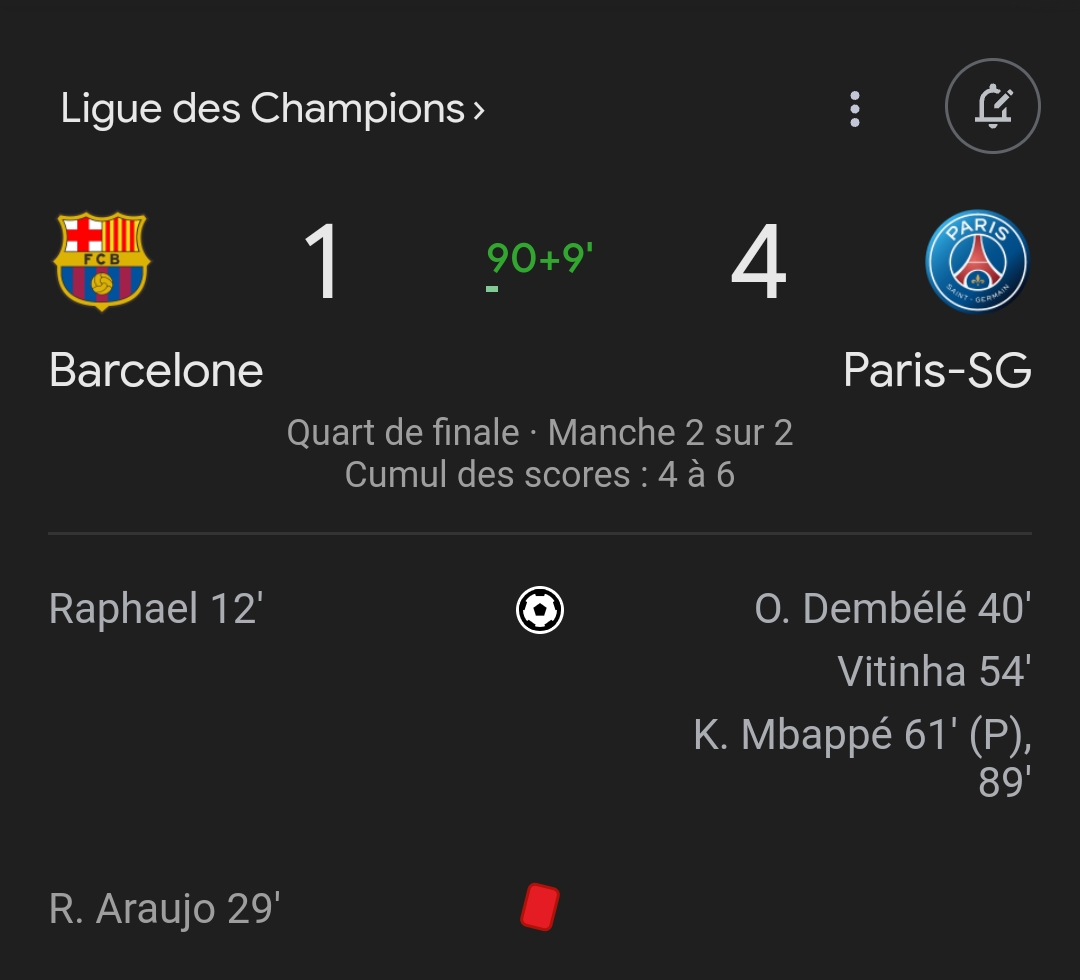The height and width of the screenshot is (980, 1080).
Task: Toggle match notification bell
Action: pos(992,107)
